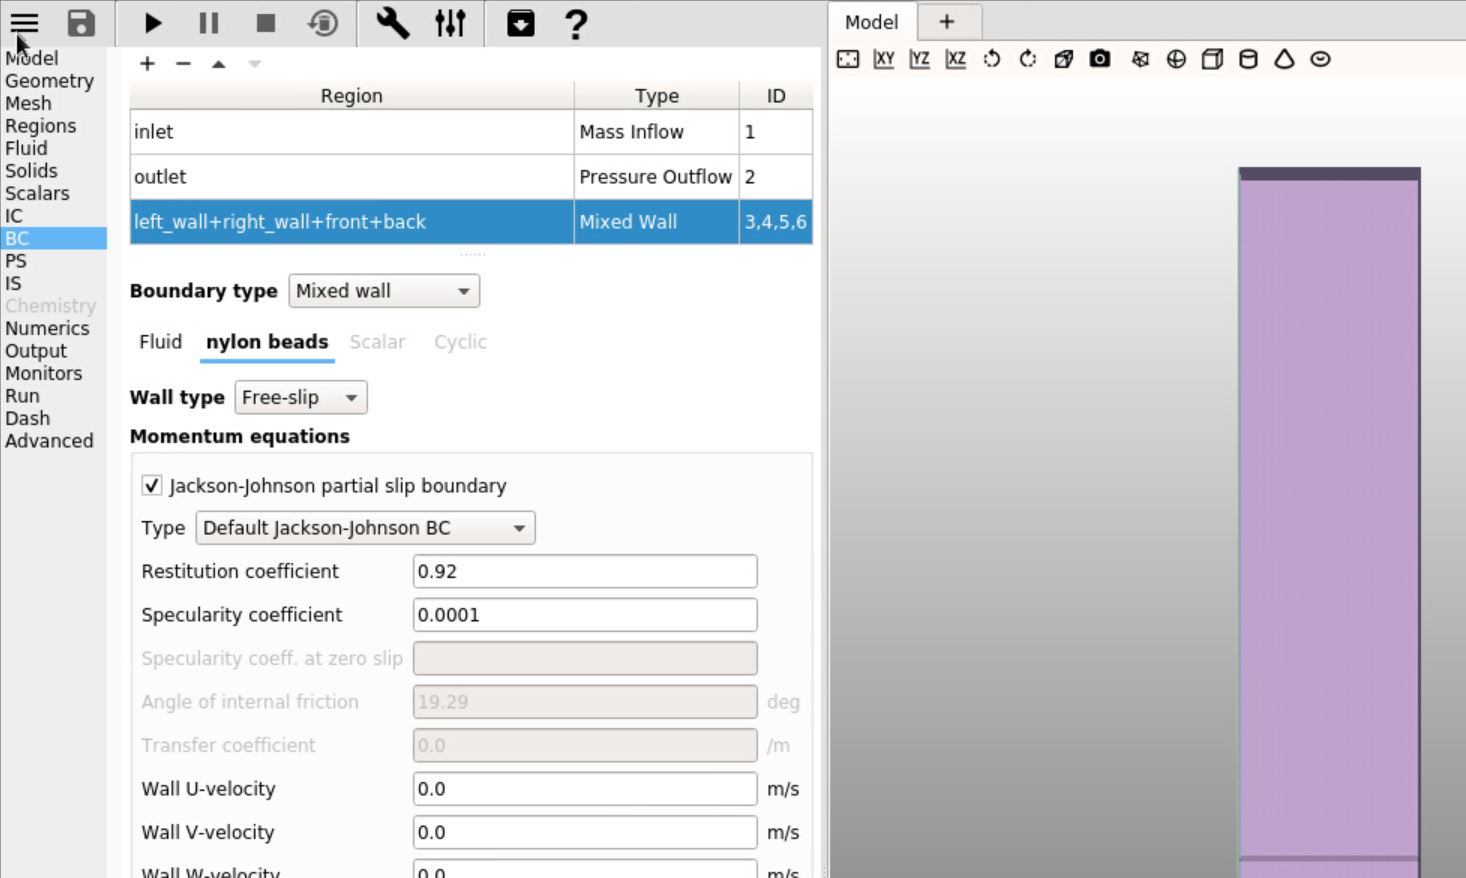
Task: Add a new tab with plus button
Action: pyautogui.click(x=946, y=22)
